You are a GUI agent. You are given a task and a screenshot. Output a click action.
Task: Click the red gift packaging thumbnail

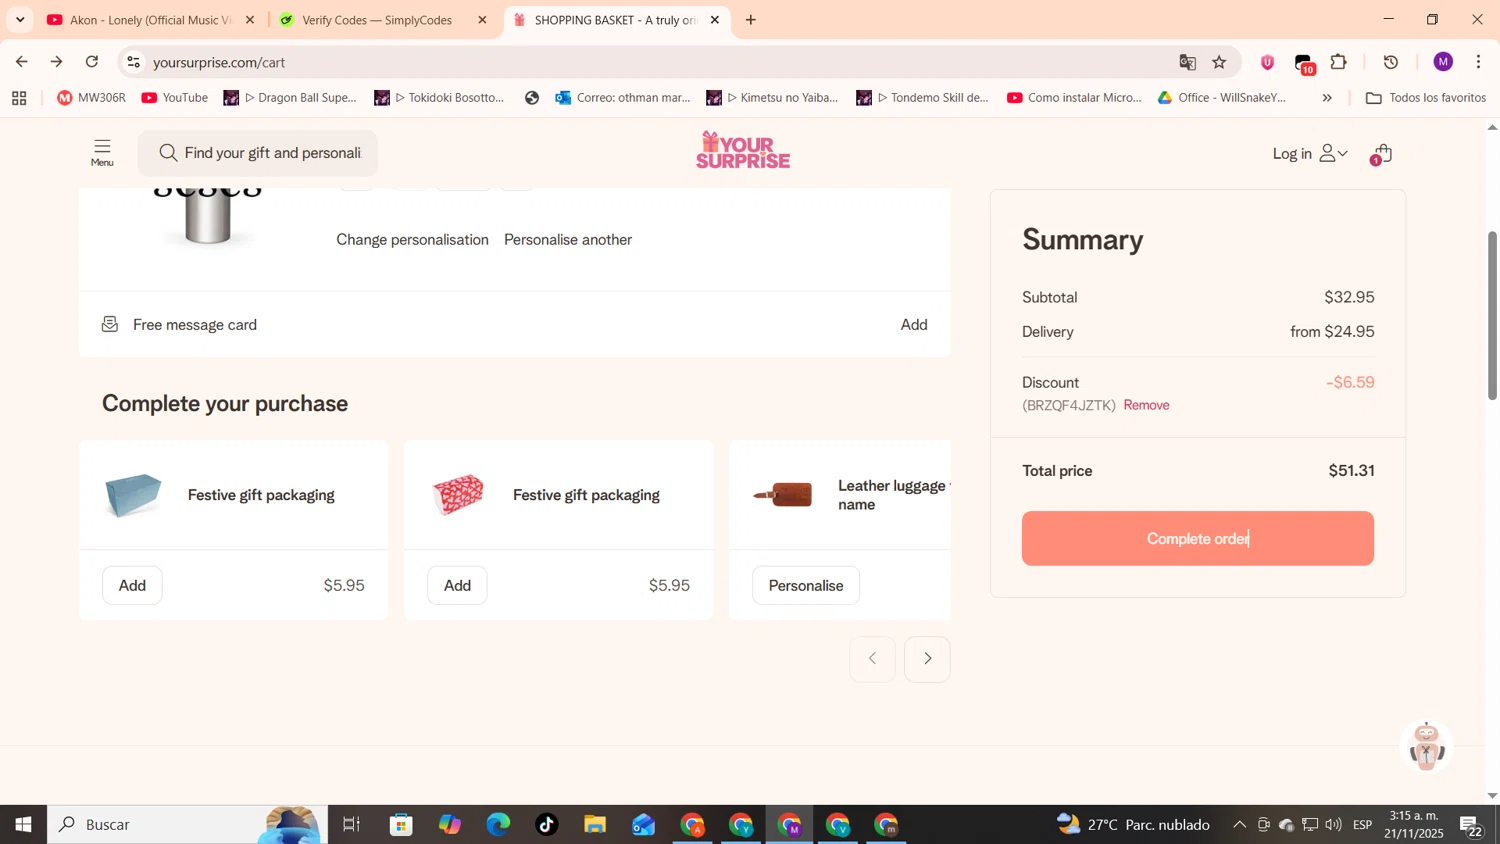pos(458,495)
